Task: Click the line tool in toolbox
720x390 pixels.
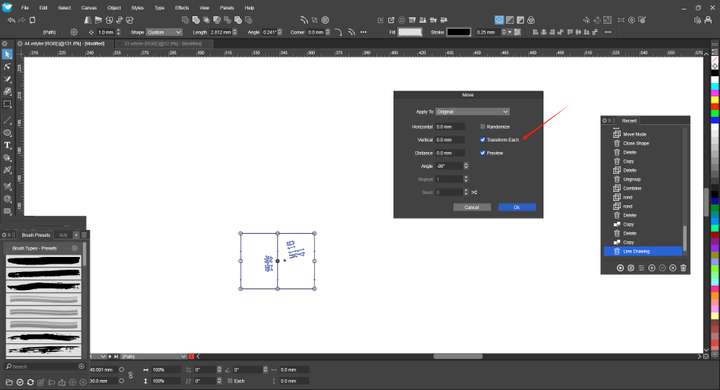Action: point(7,121)
